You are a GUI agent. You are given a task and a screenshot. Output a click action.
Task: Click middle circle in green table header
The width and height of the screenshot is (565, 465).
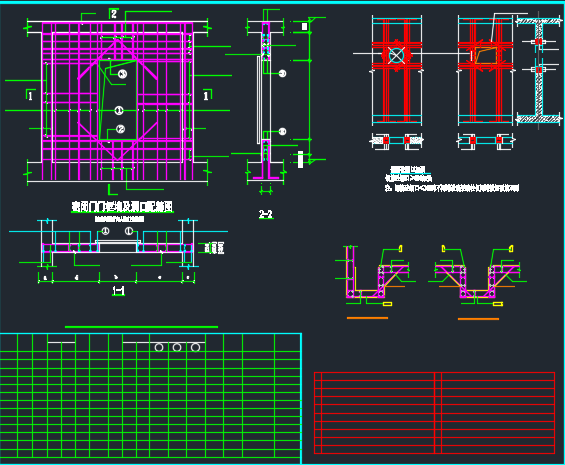(177, 347)
